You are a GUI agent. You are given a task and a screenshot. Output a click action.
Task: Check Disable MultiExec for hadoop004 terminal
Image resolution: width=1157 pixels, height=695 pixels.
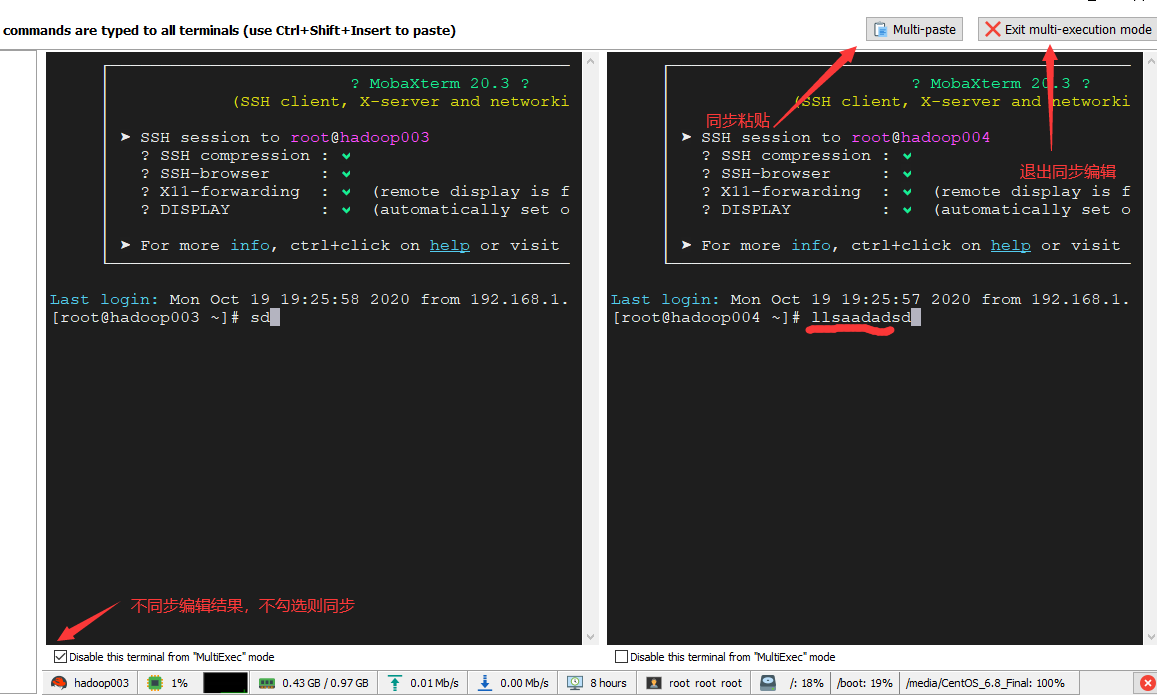621,657
